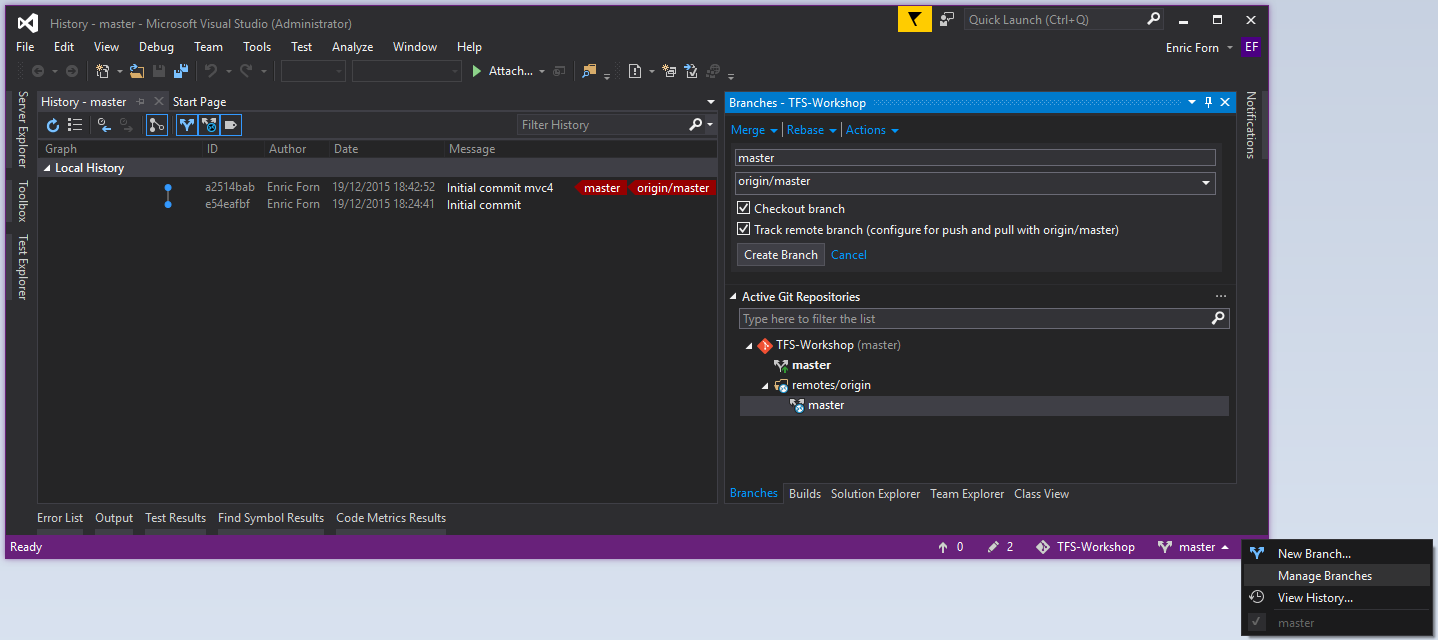Screen dimensions: 1438x640
Task: Collapse the remotes/origin tree node
Action: 766,386
